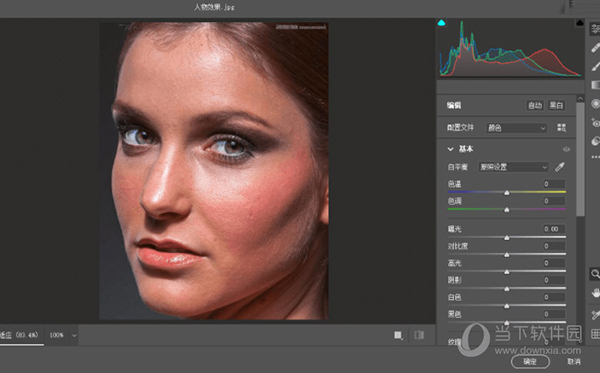Toggle the 基本 panel visibility eye
This screenshot has height=373, width=600.
tap(566, 149)
